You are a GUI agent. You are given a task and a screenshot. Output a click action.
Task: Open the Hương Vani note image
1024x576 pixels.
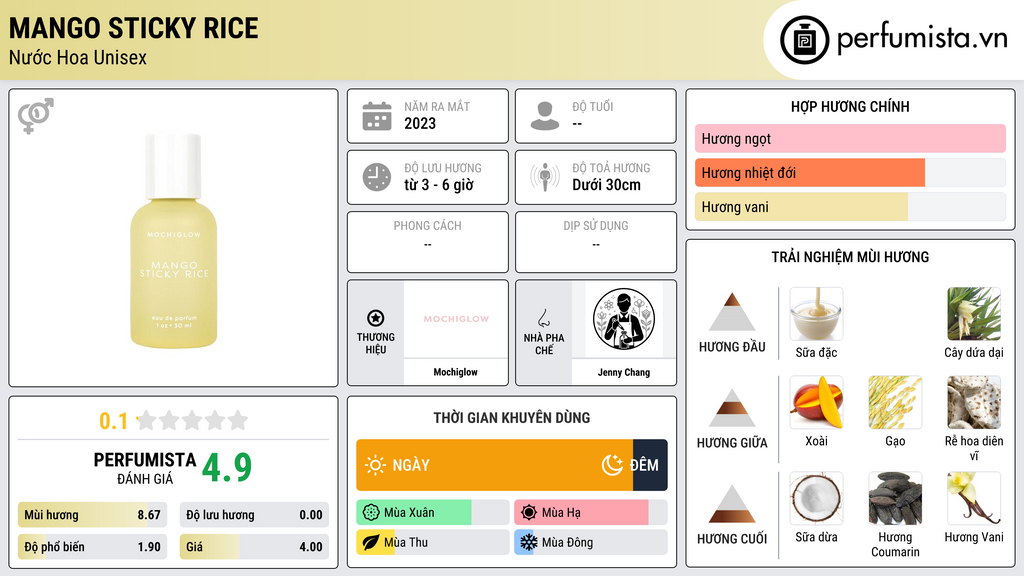(x=974, y=498)
